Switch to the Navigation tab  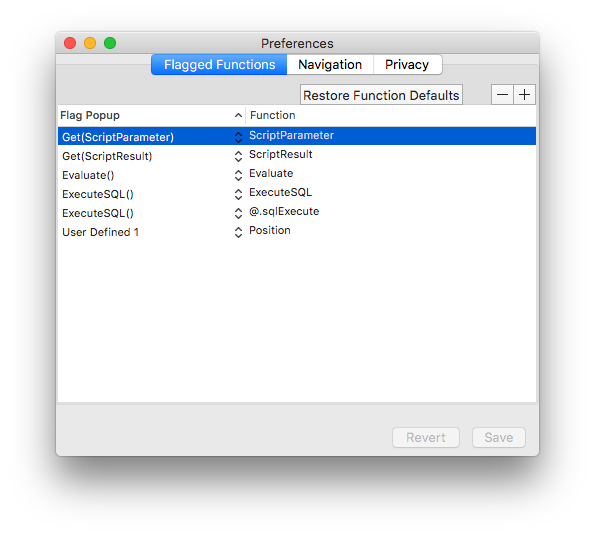pyautogui.click(x=330, y=64)
